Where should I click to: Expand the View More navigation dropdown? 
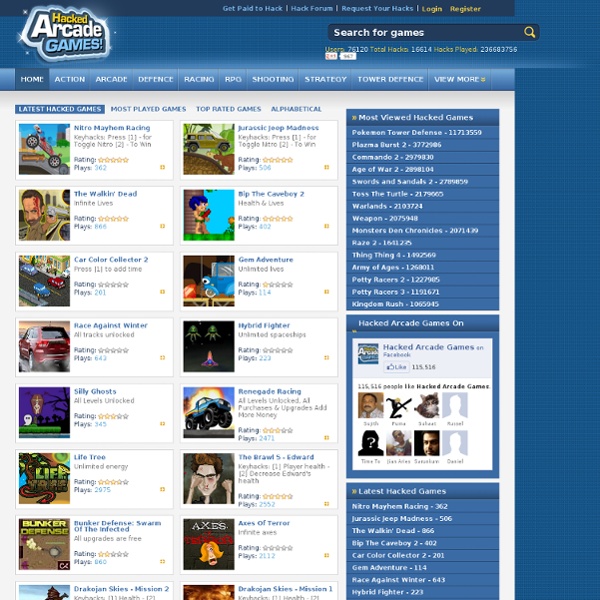click(x=459, y=79)
